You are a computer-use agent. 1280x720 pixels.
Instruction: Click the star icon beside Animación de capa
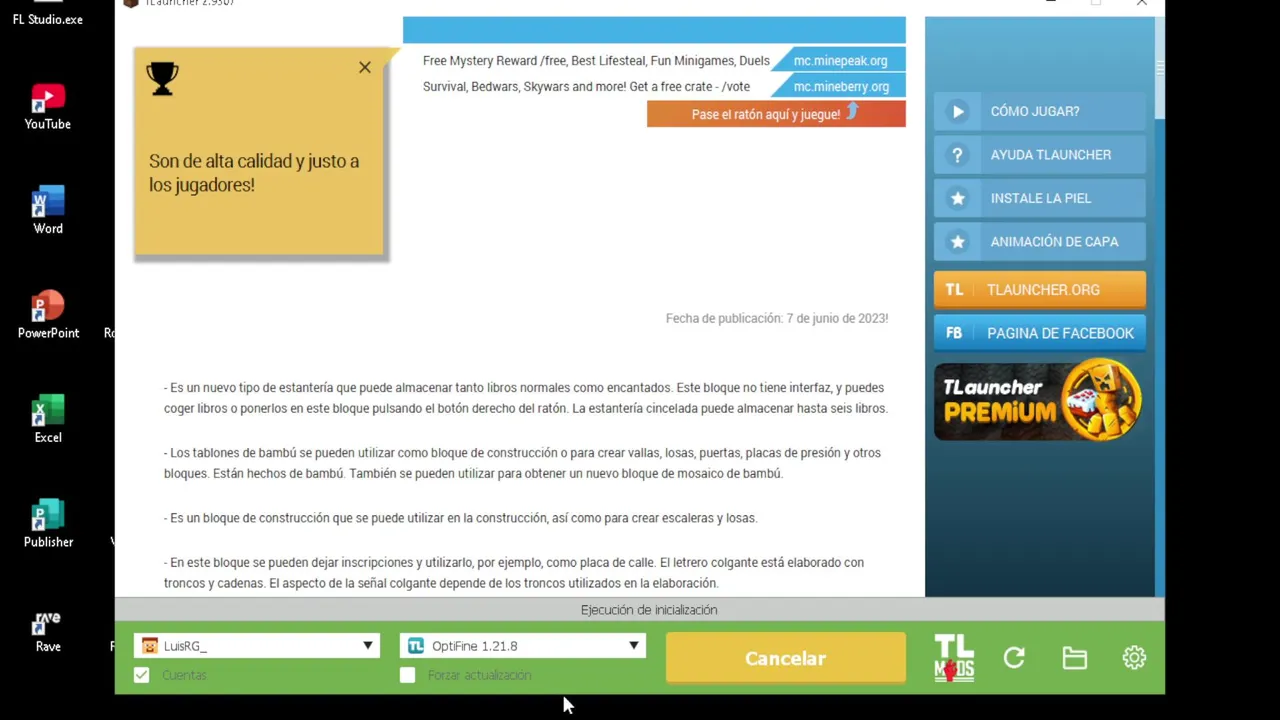point(958,242)
